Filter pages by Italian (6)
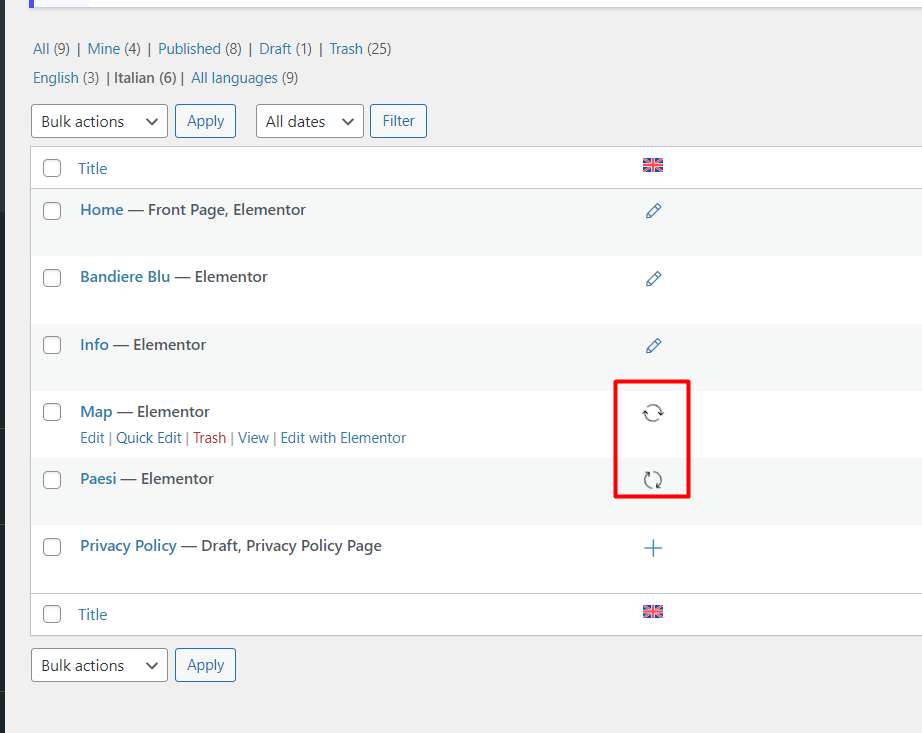Viewport: 922px width, 733px height. pos(145,78)
